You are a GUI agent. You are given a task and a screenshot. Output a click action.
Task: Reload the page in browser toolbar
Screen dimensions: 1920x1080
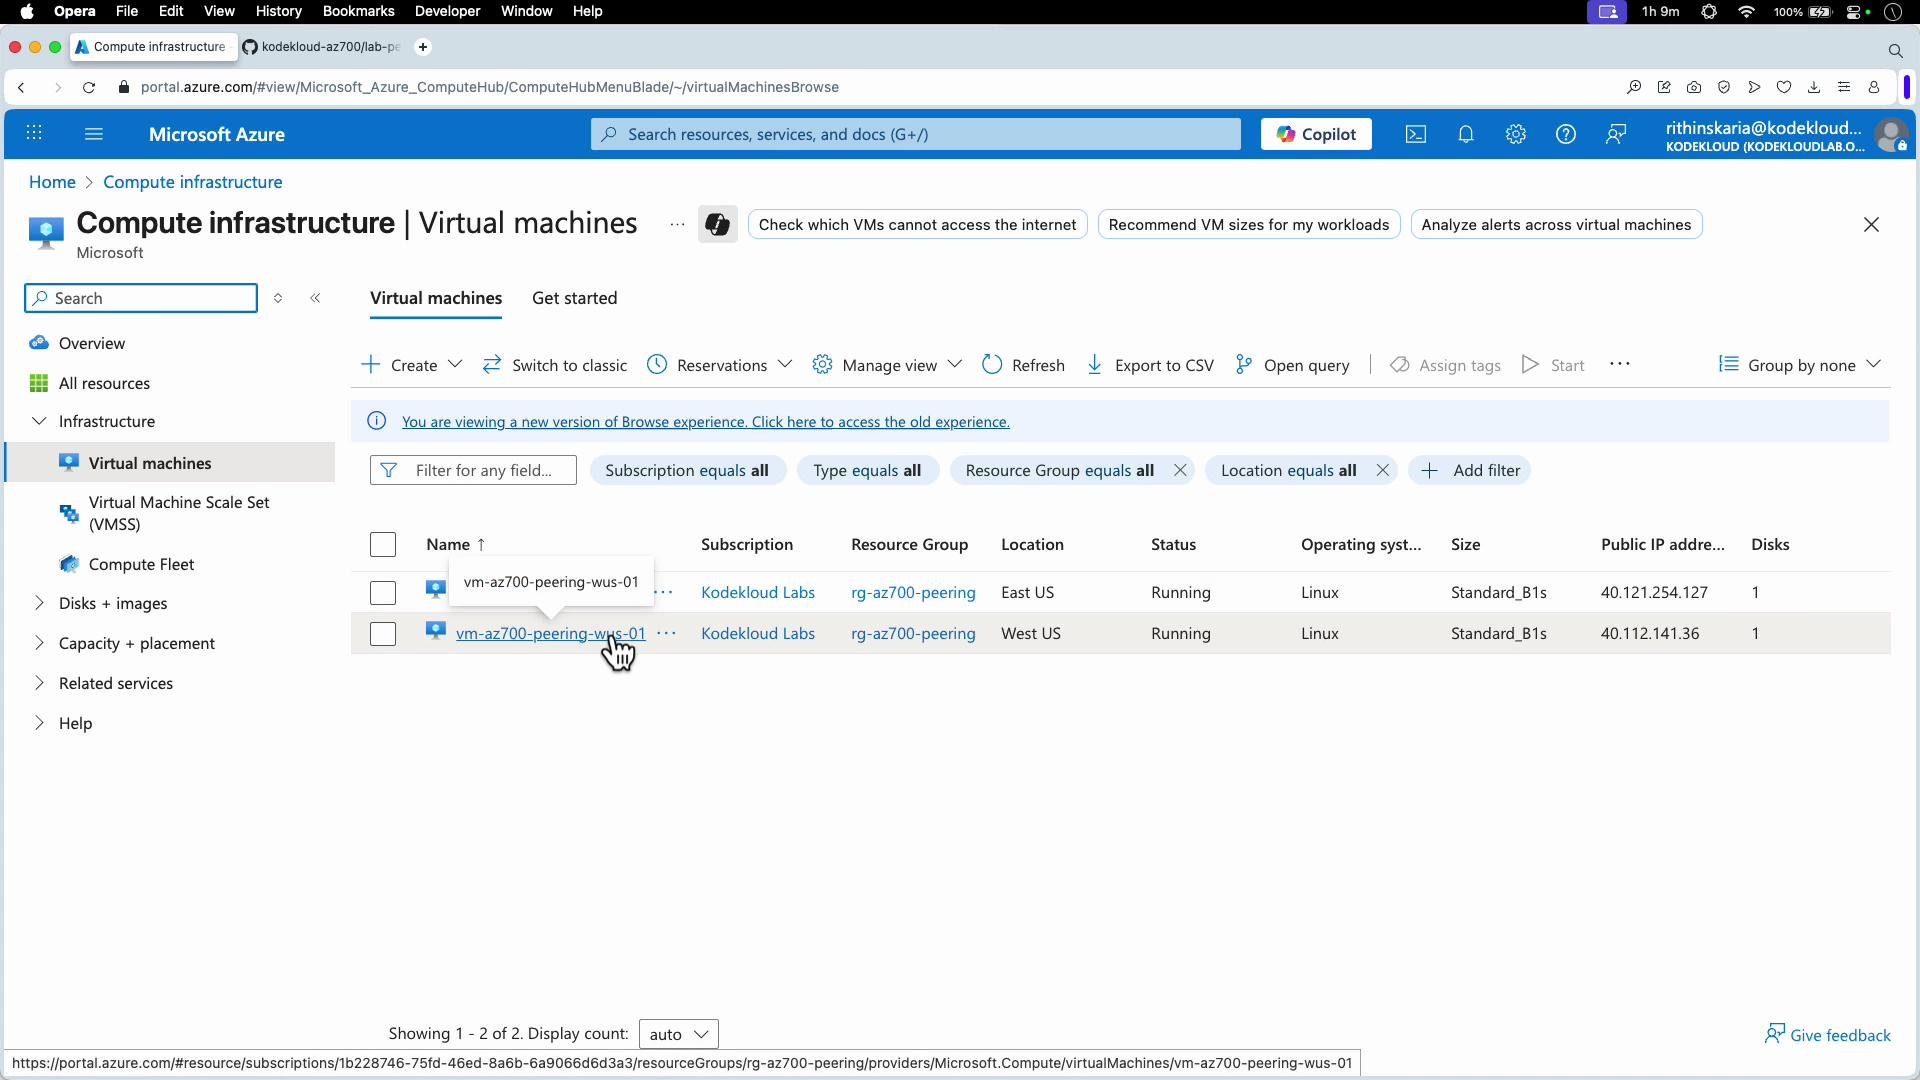tap(89, 88)
